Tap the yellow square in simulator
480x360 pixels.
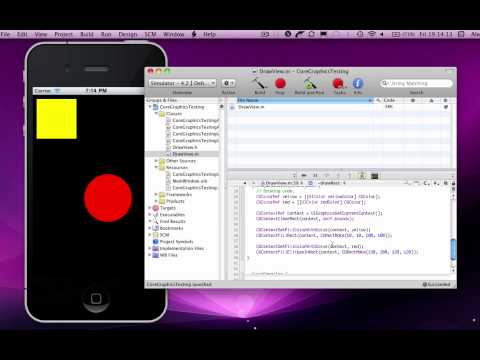tap(57, 119)
